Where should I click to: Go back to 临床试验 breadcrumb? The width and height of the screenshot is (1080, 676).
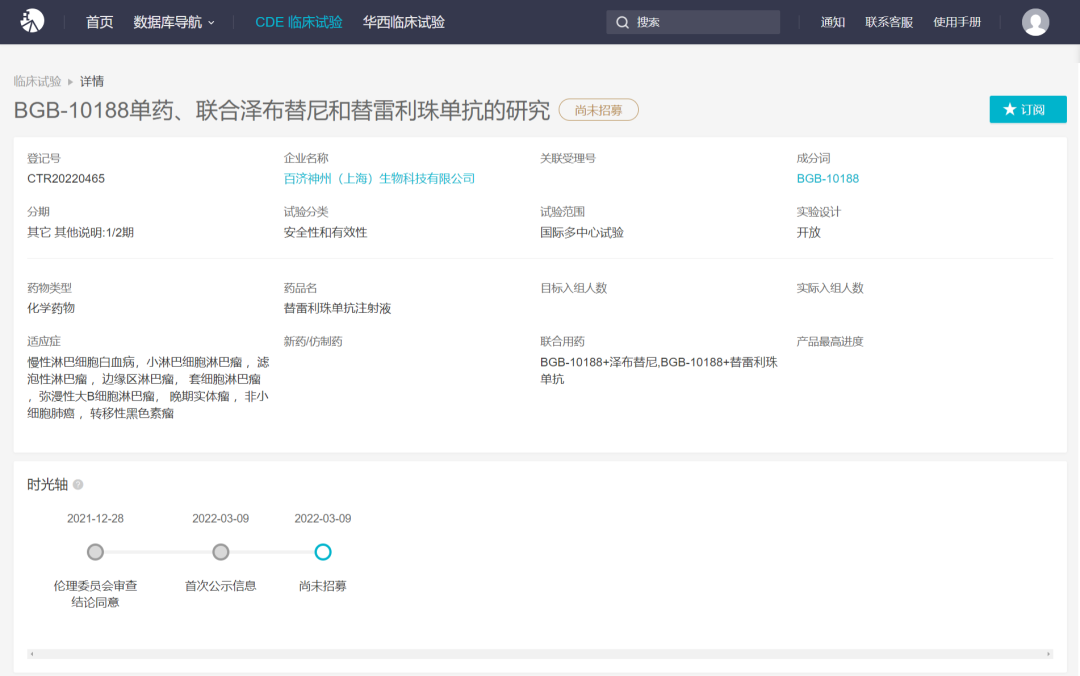click(x=37, y=81)
